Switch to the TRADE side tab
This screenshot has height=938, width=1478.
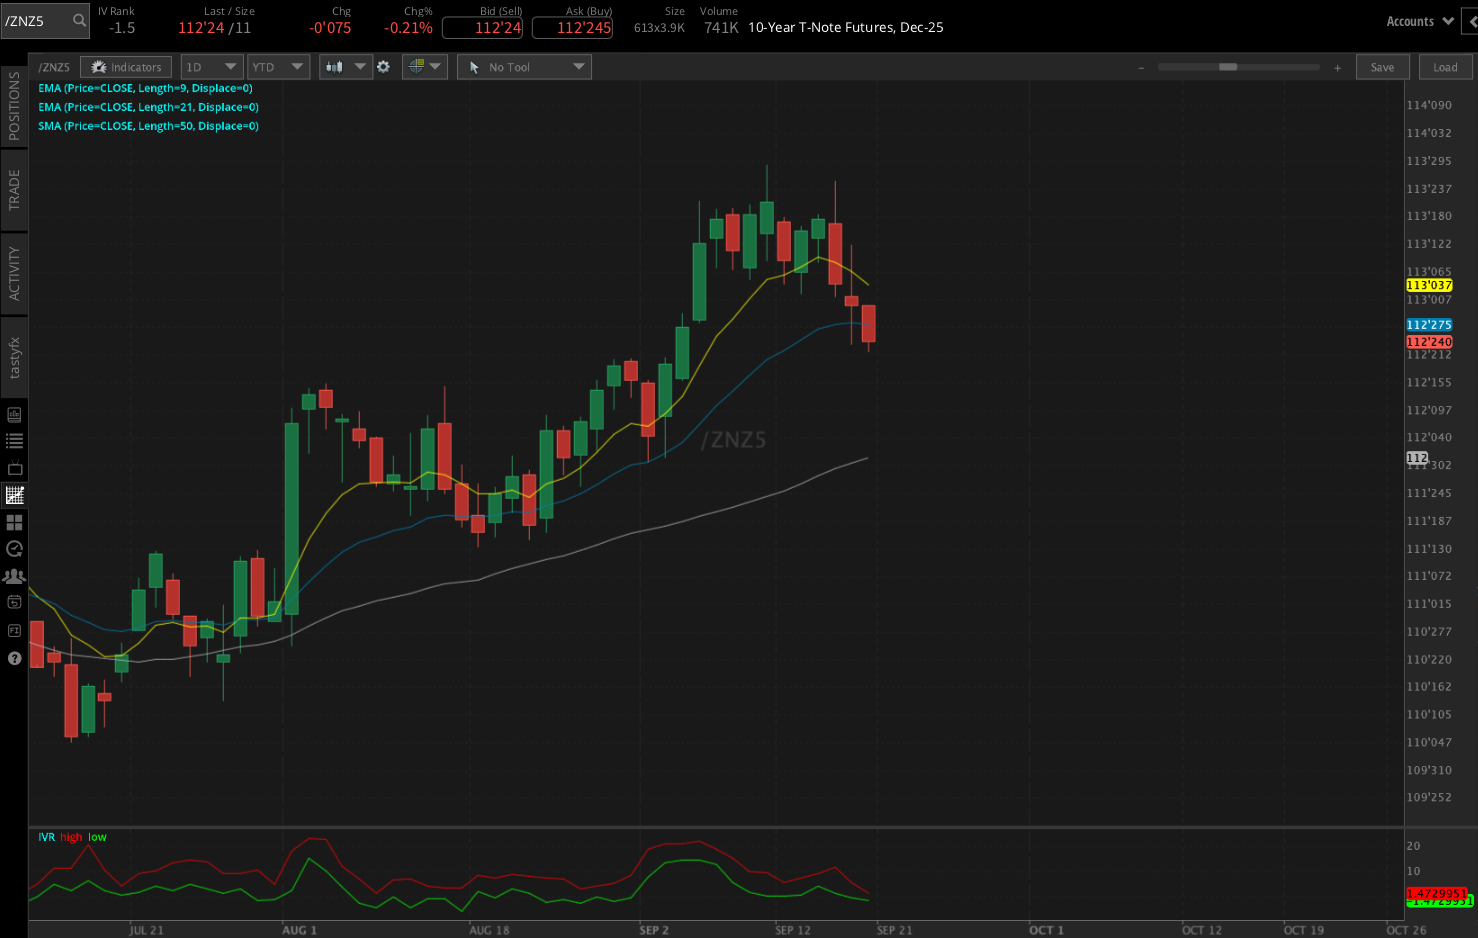[14, 190]
